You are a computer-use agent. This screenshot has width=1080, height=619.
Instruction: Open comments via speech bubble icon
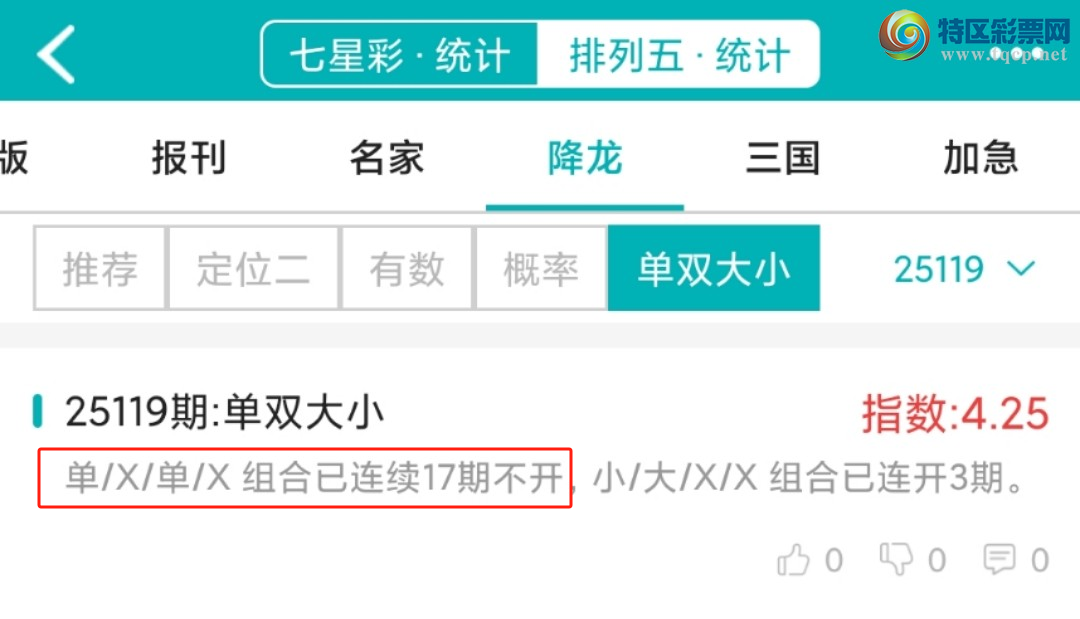pyautogui.click(x=999, y=559)
